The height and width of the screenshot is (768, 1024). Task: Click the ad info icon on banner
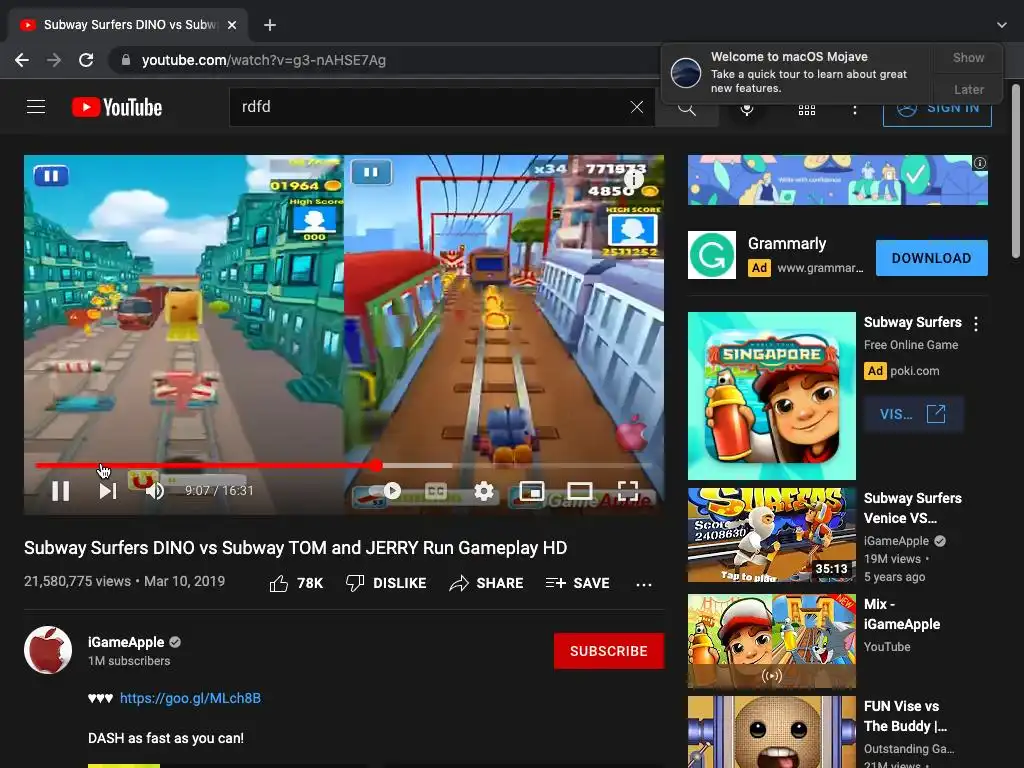(x=980, y=163)
